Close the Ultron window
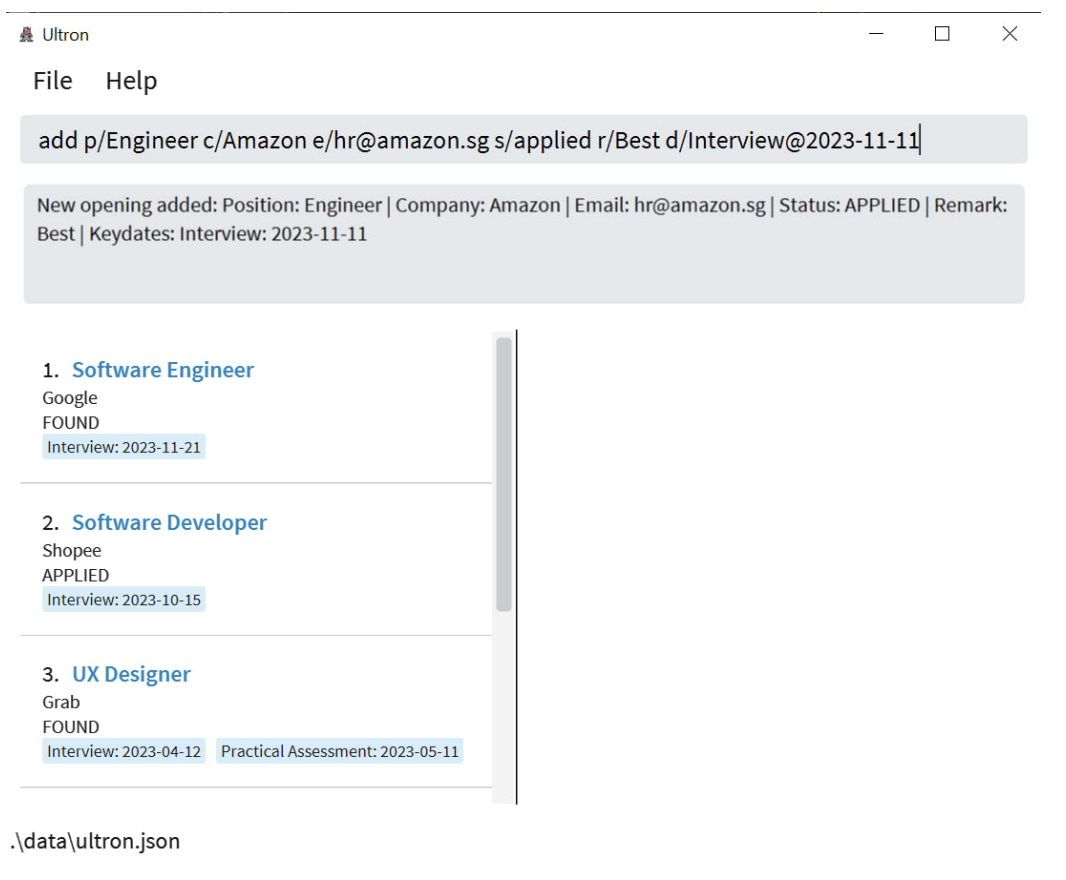The image size is (1066, 880). (1010, 34)
